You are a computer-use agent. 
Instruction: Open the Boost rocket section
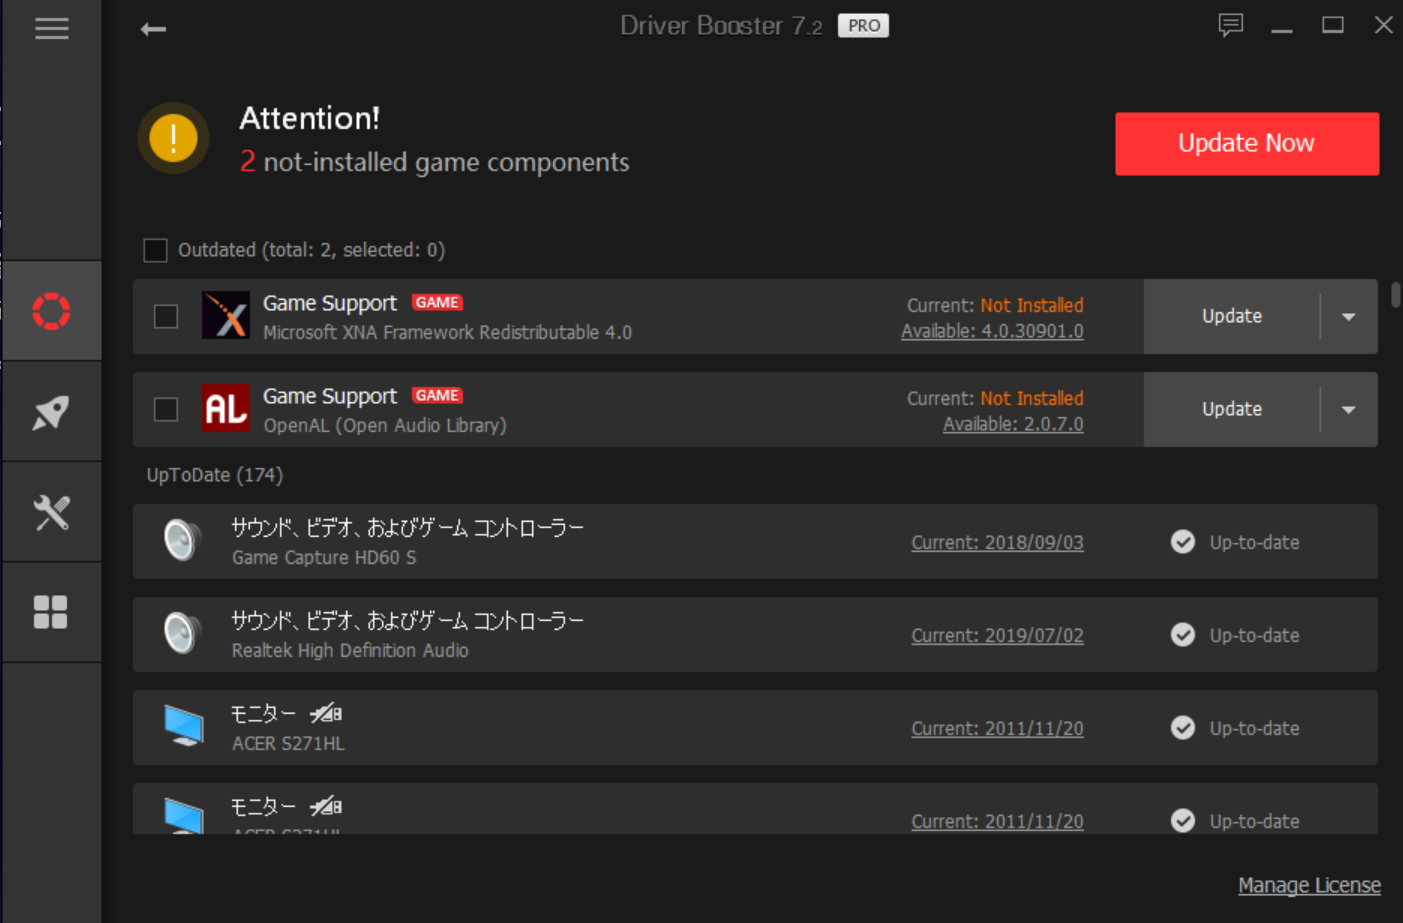pos(51,412)
